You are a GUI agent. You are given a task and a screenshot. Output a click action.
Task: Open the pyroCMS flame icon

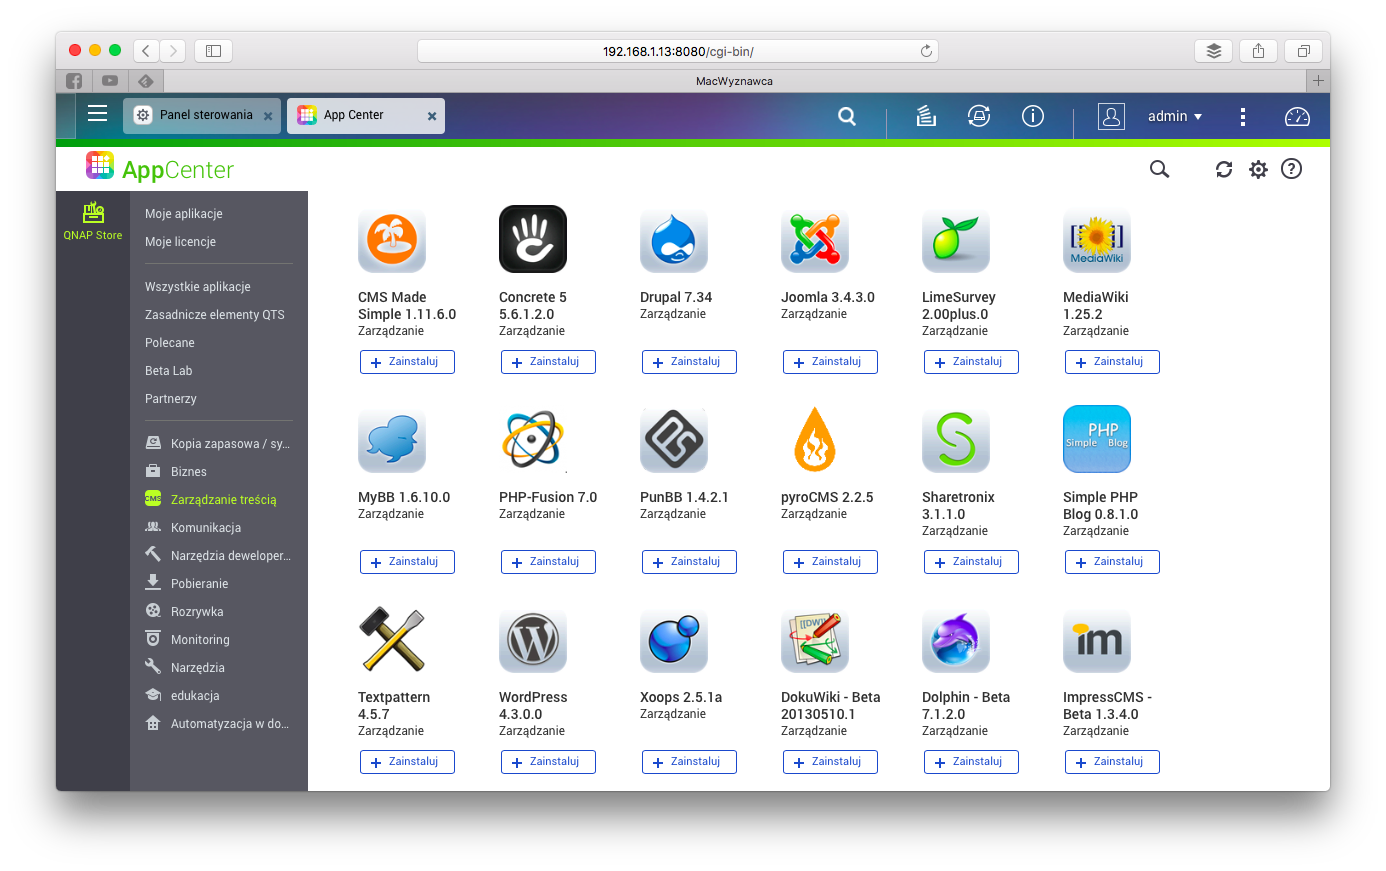click(x=815, y=439)
